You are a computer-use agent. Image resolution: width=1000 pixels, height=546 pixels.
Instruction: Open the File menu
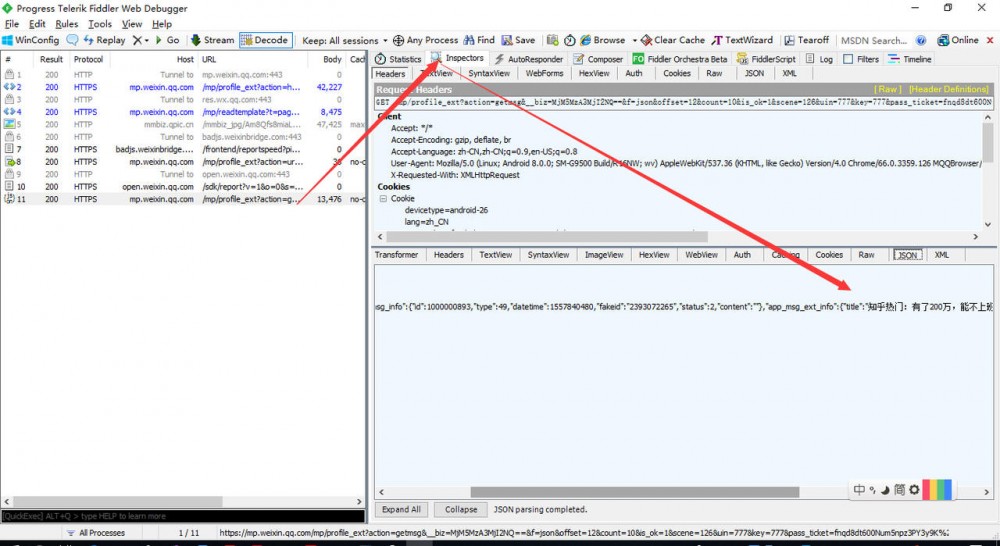click(12, 24)
